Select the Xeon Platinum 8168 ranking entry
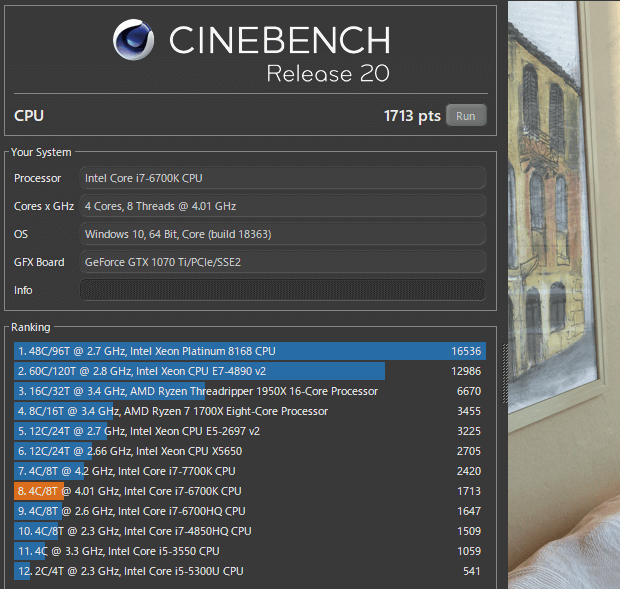Screen dimensions: 620x589 [249, 351]
